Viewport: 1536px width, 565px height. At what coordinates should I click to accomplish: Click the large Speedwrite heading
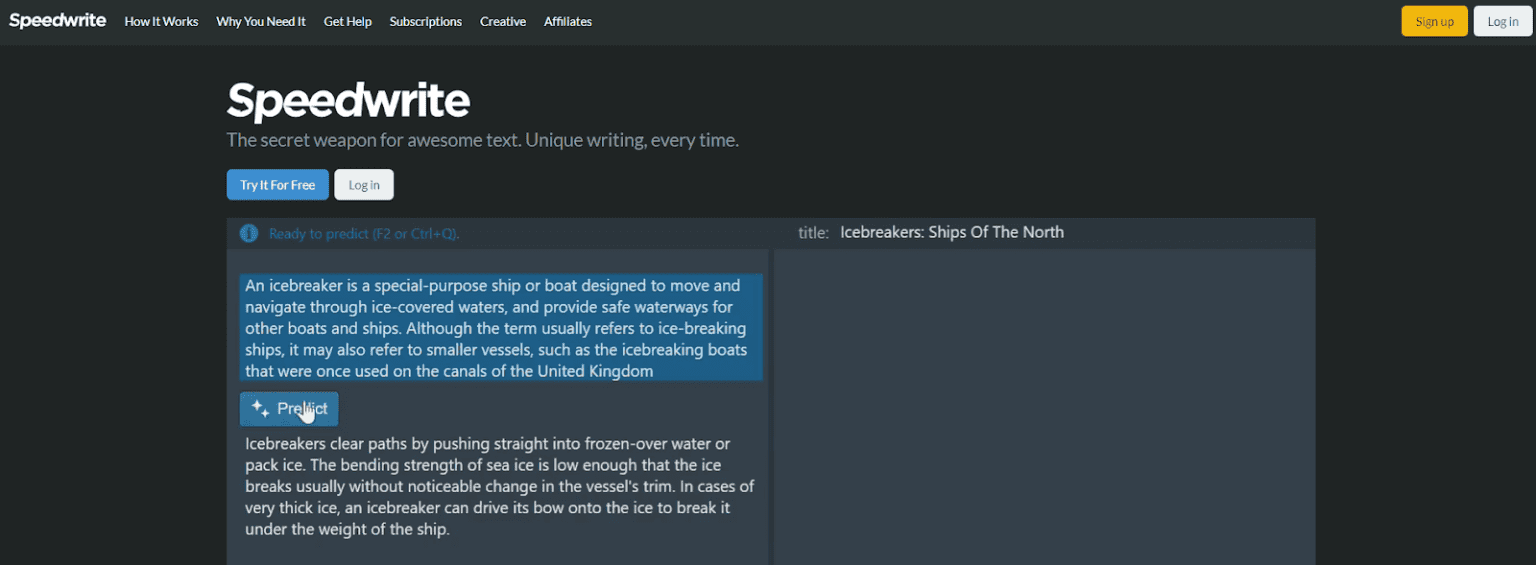(348, 101)
